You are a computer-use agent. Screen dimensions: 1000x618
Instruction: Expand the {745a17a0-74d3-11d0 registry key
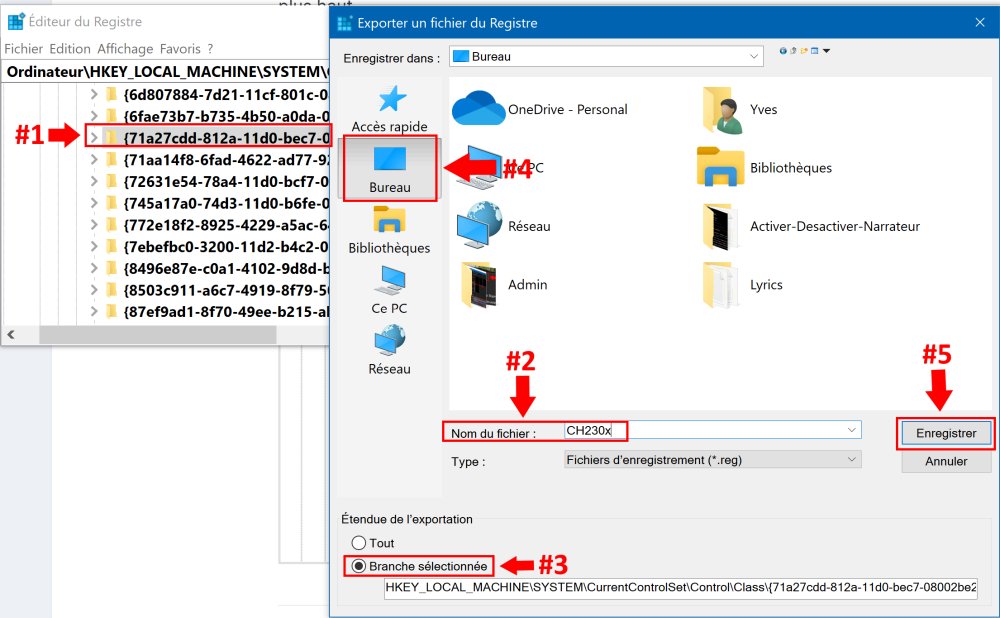94,203
